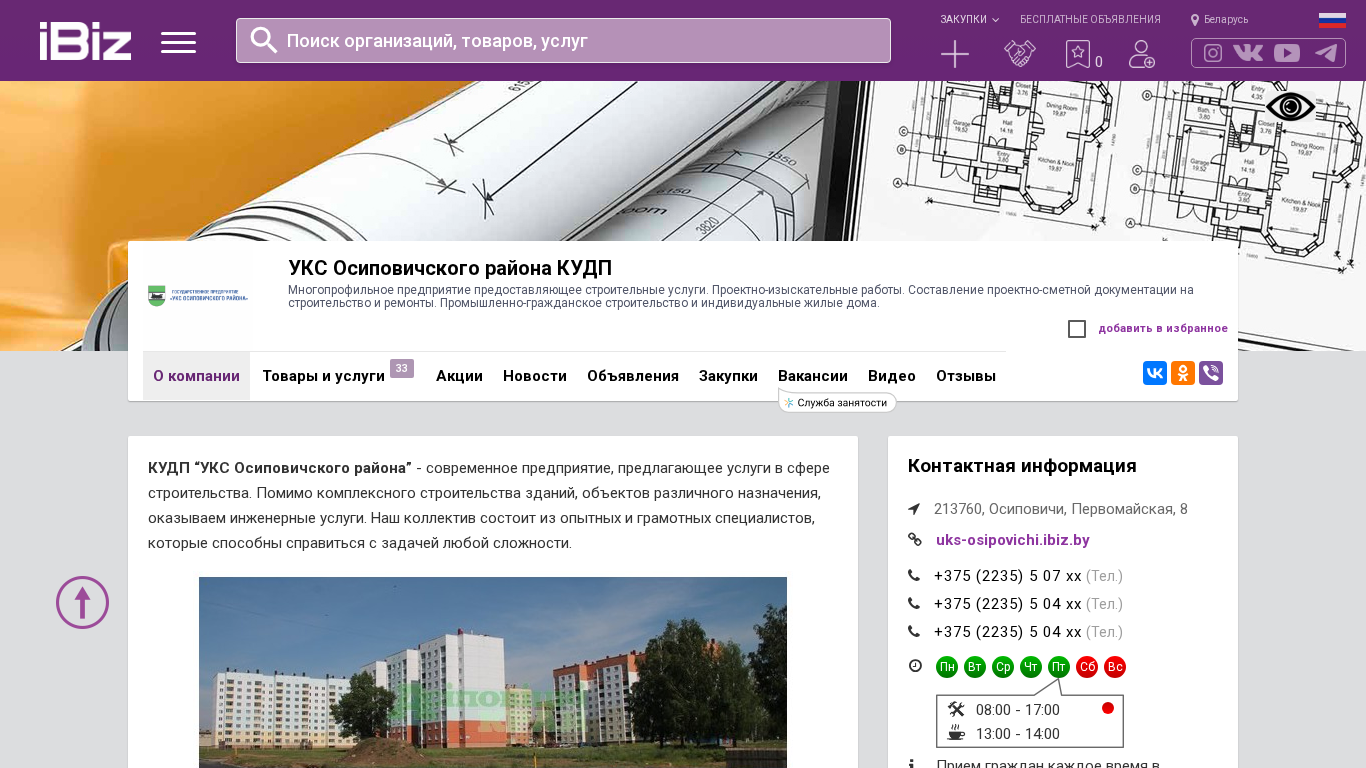Click the company title УКС Осиповичского района КУДП

point(450,268)
